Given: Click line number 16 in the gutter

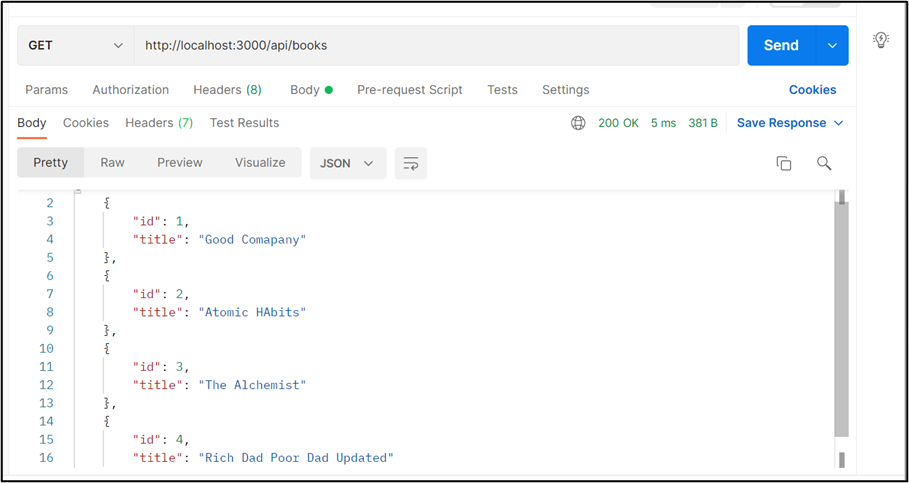Looking at the screenshot, I should coord(46,457).
